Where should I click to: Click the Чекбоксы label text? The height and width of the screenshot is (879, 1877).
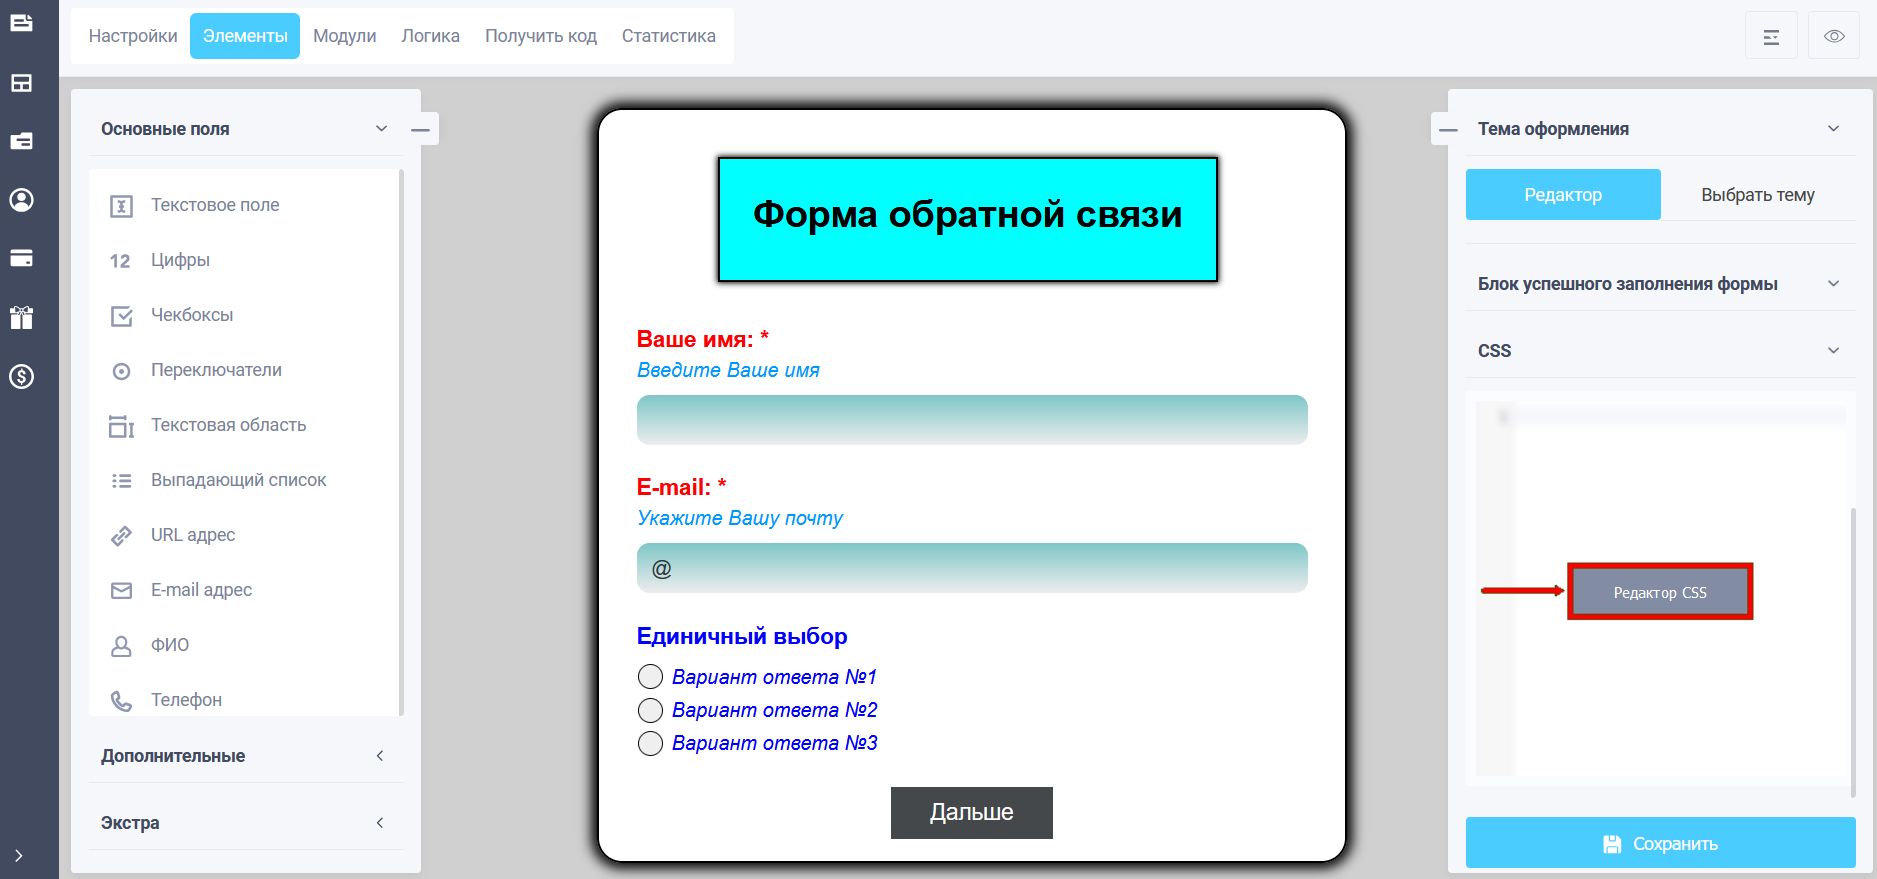point(192,315)
